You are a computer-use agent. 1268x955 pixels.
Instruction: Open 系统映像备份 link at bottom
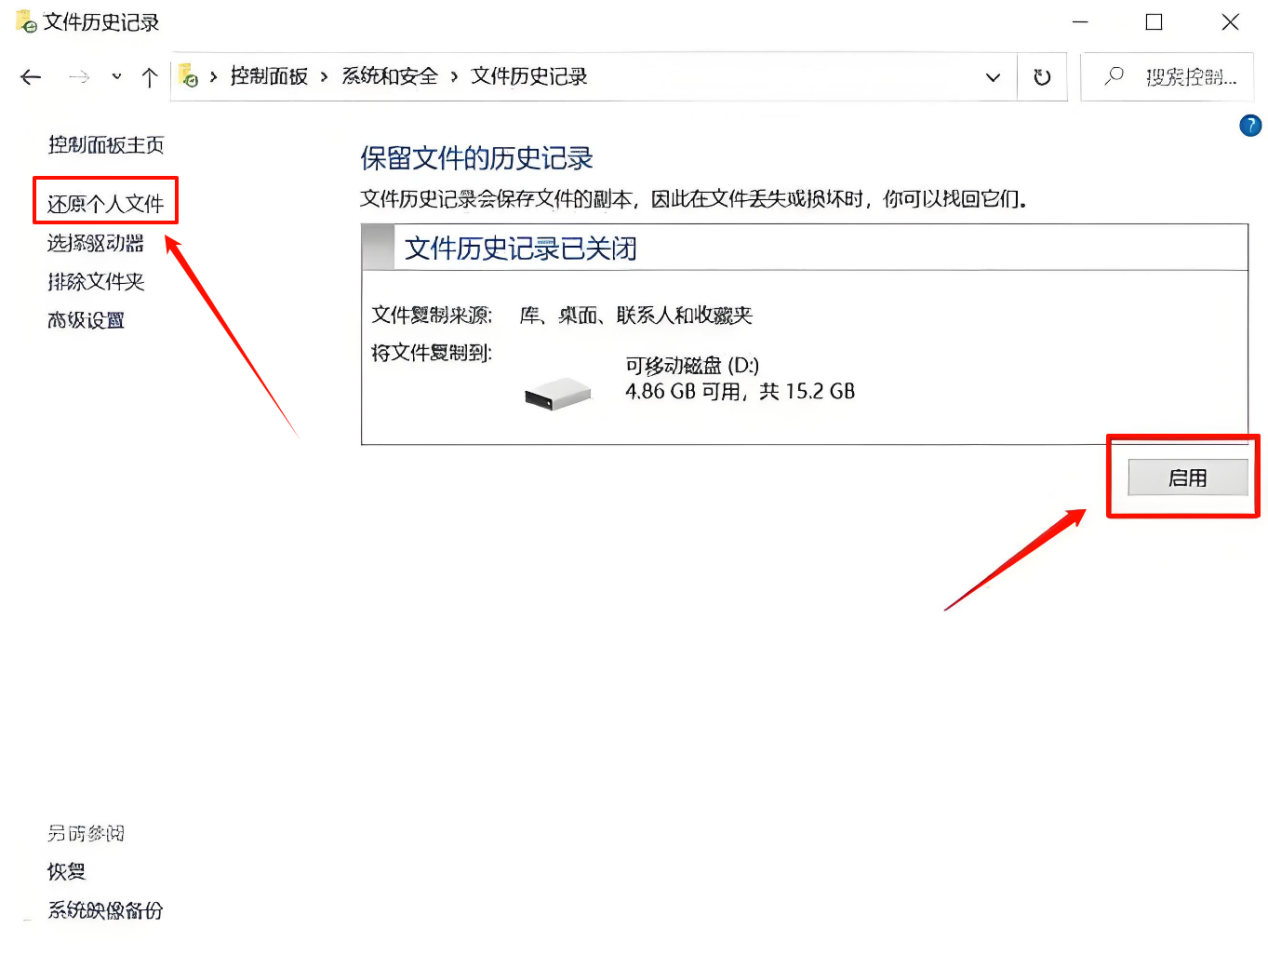(x=105, y=910)
